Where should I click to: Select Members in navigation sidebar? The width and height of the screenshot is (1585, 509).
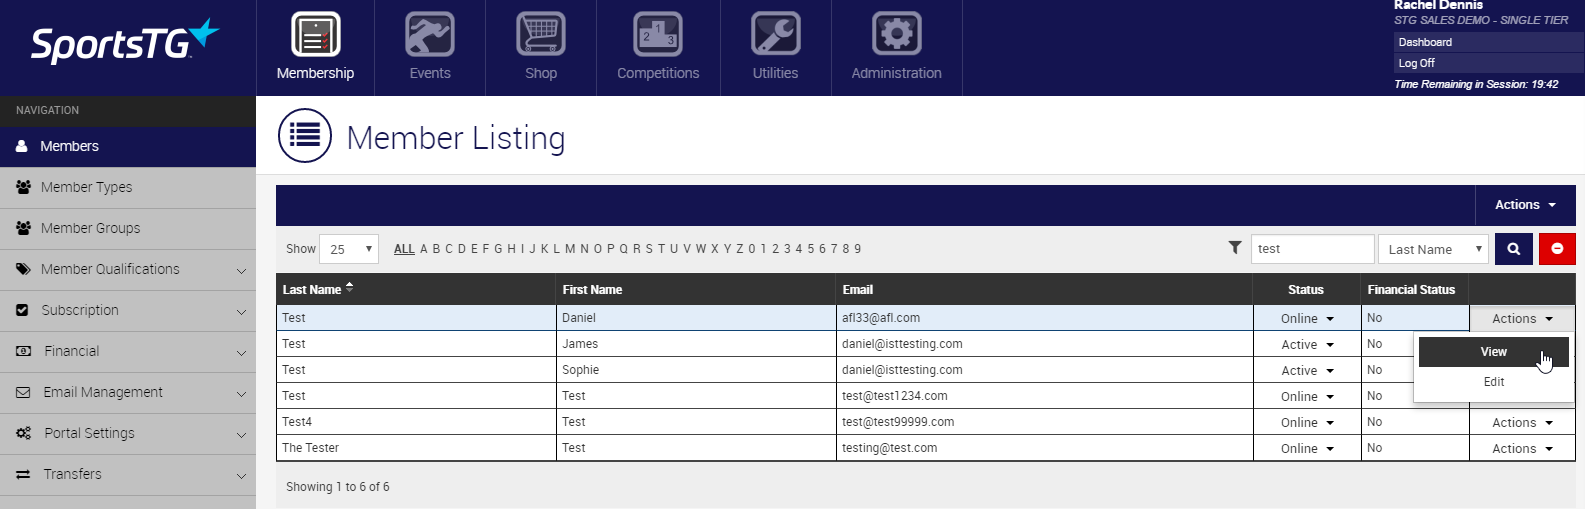128,146
